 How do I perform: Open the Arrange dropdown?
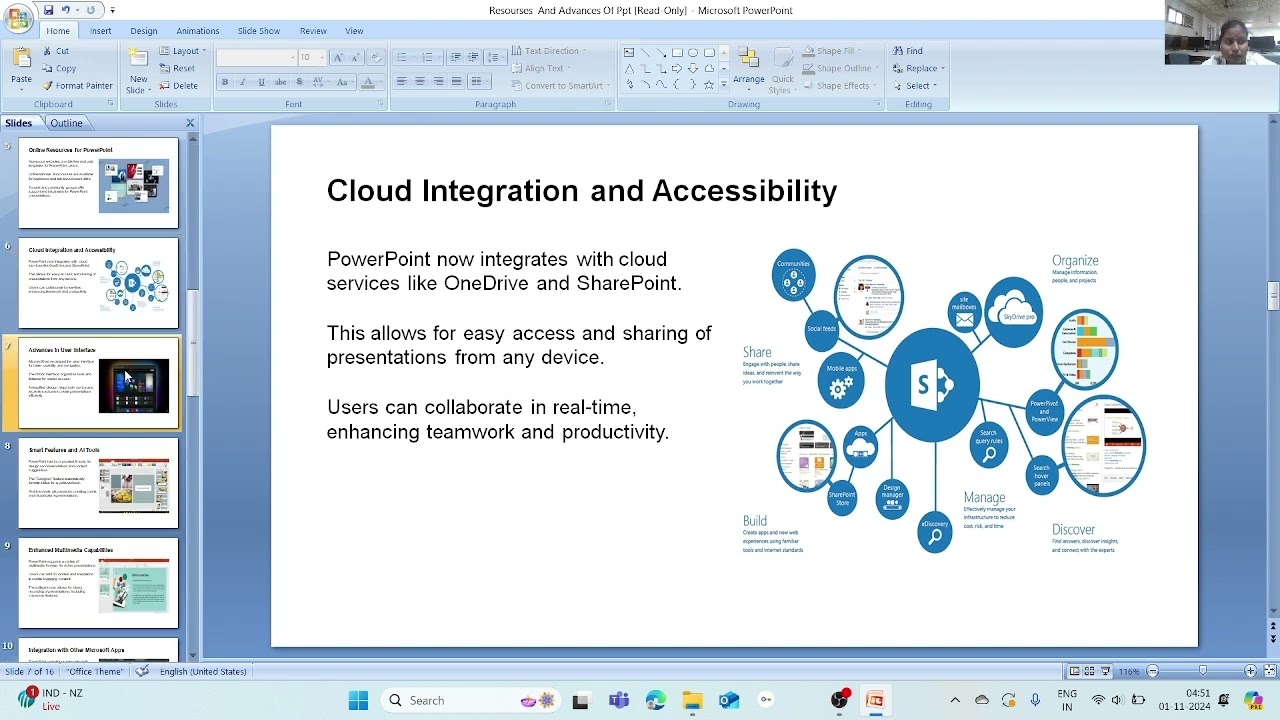point(748,68)
